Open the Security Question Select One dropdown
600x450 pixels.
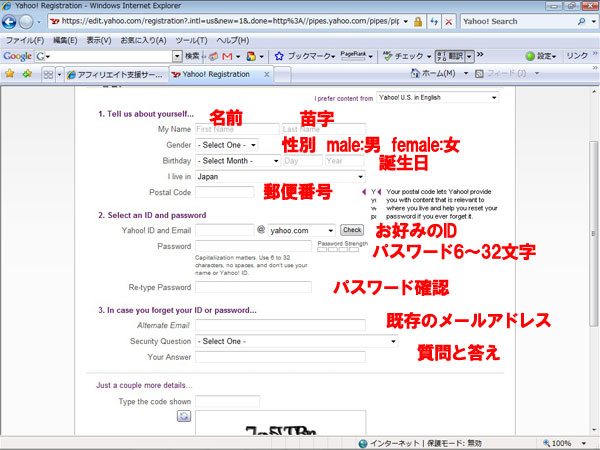pos(297,341)
